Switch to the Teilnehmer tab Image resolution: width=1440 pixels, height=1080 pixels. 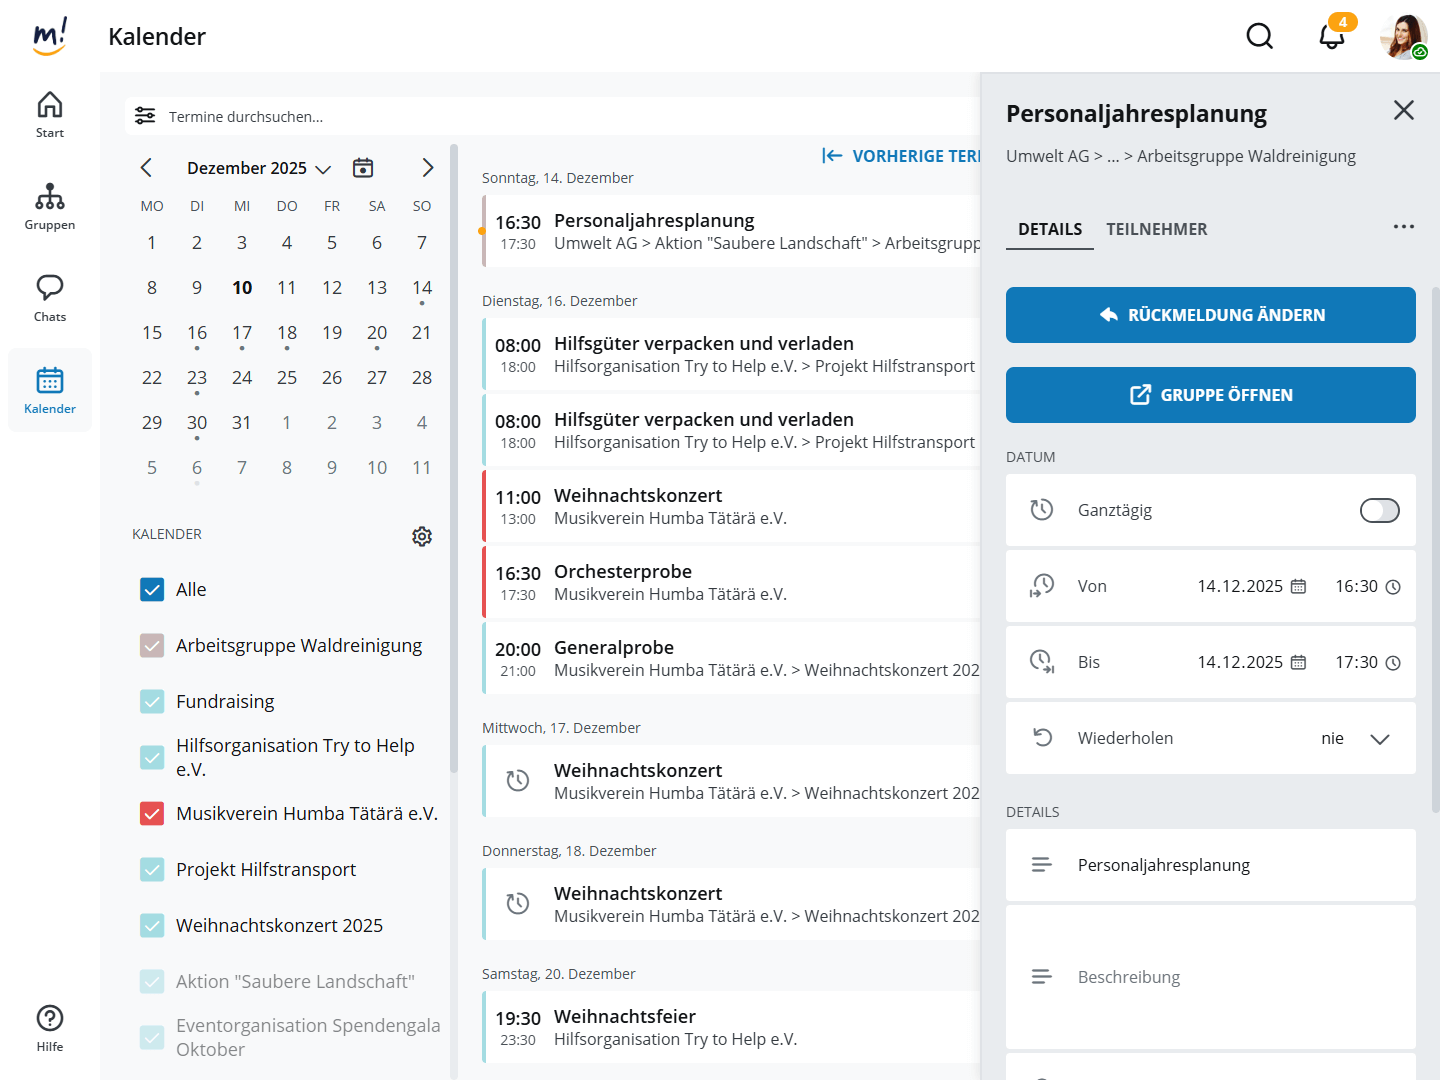(x=1156, y=229)
